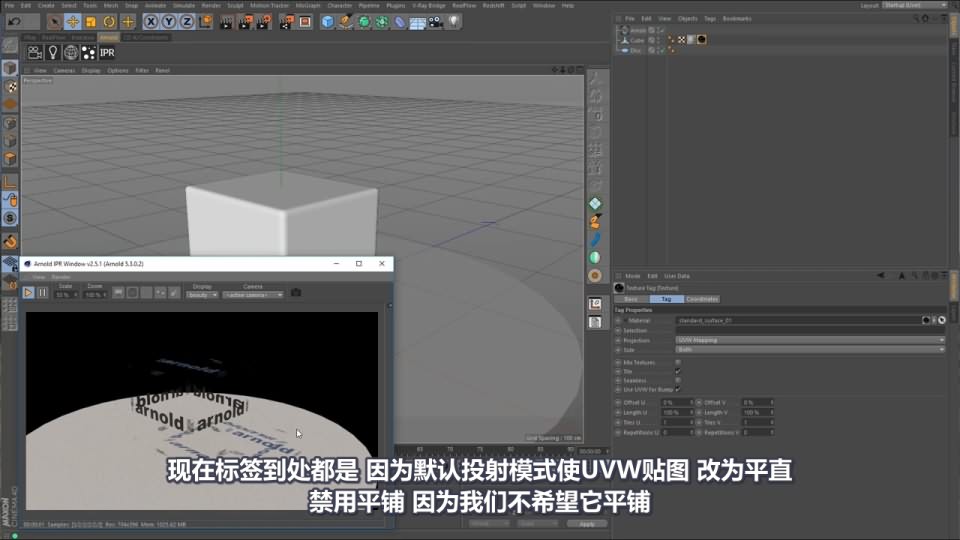Select the Tag tab in attributes

[x=666, y=299]
